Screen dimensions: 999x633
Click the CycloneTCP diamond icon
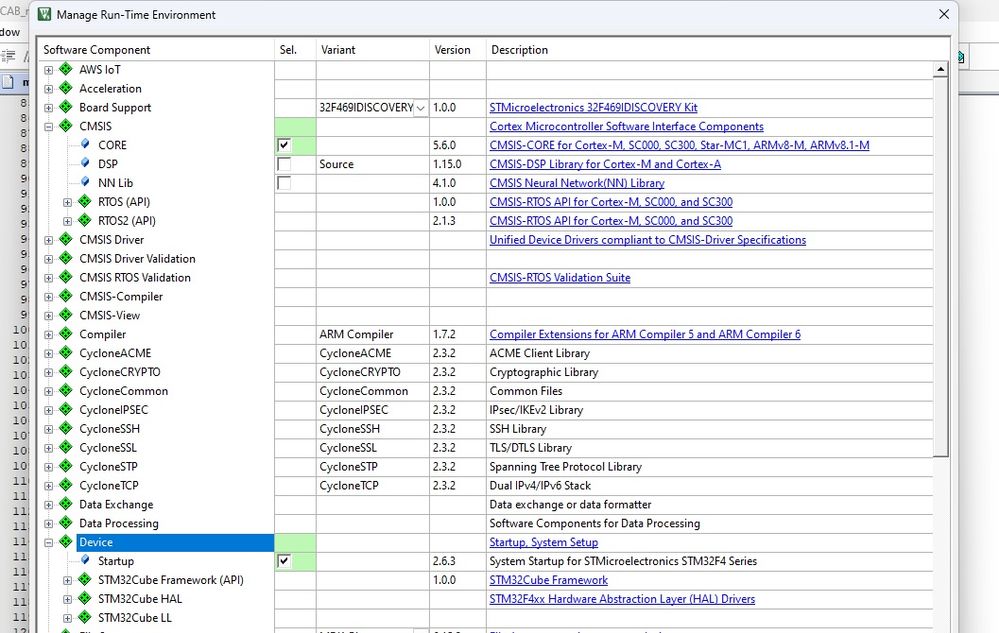[x=66, y=485]
